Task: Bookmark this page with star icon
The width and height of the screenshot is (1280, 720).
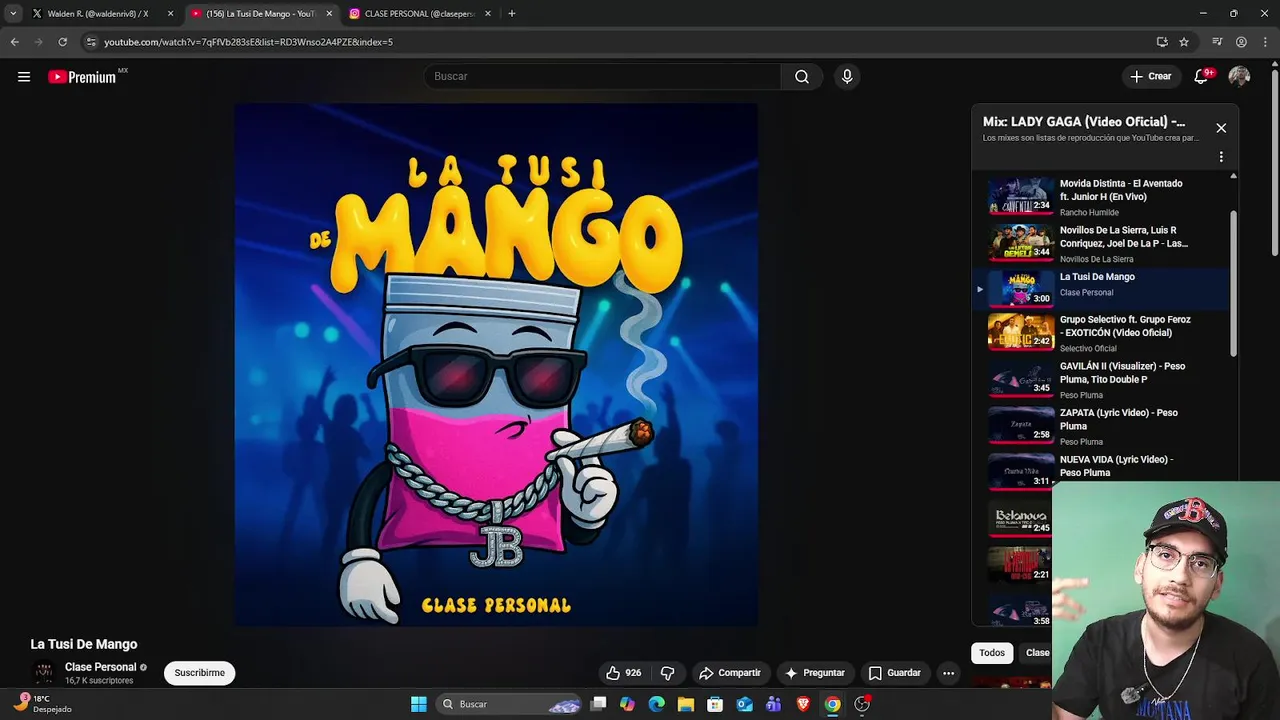Action: point(1184,42)
